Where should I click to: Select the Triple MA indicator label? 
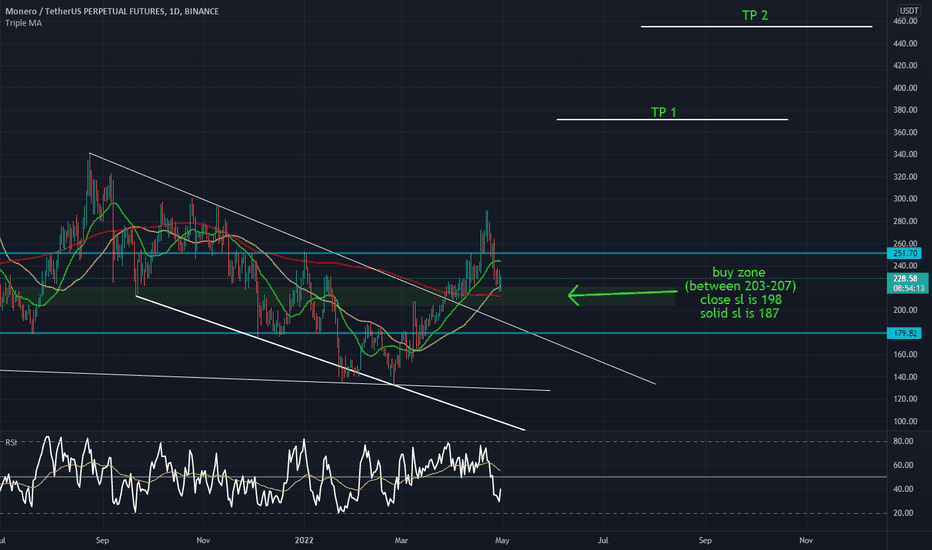23,23
